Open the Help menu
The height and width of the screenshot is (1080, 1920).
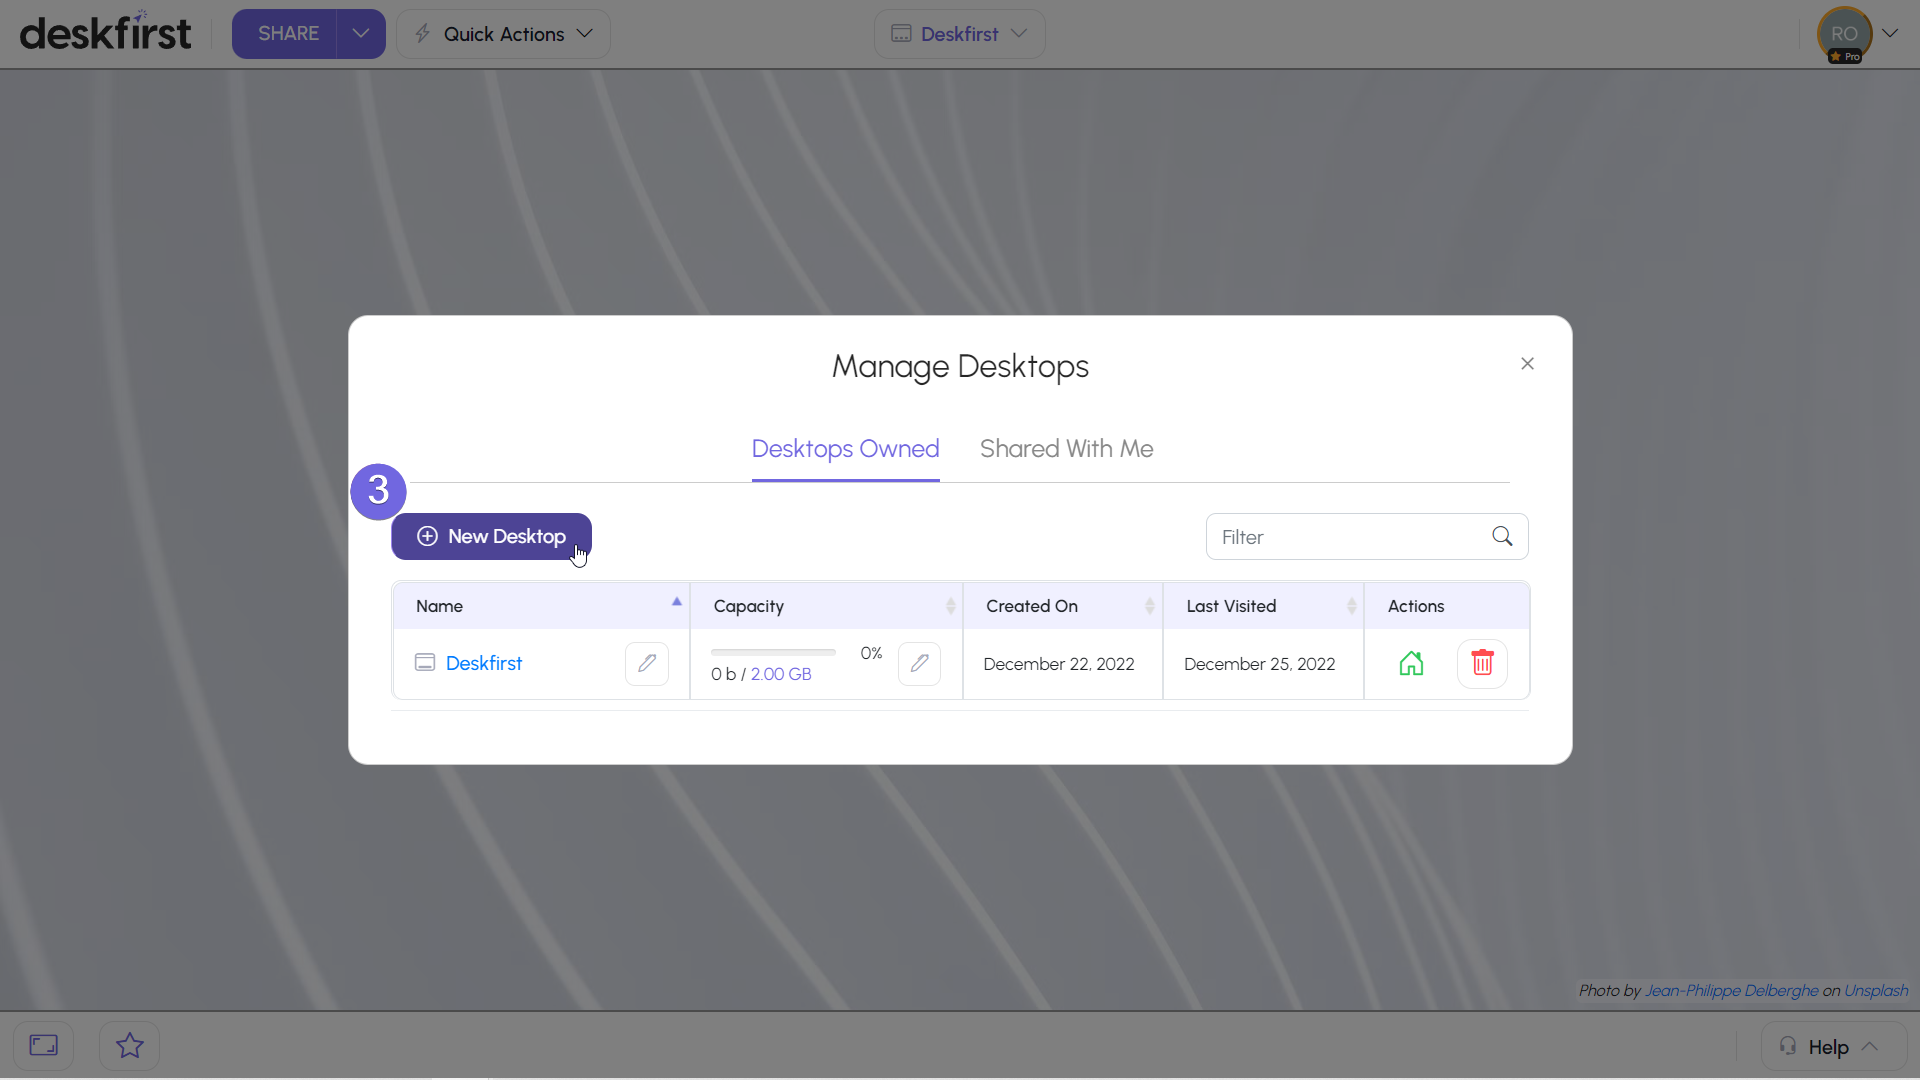(x=1834, y=1046)
